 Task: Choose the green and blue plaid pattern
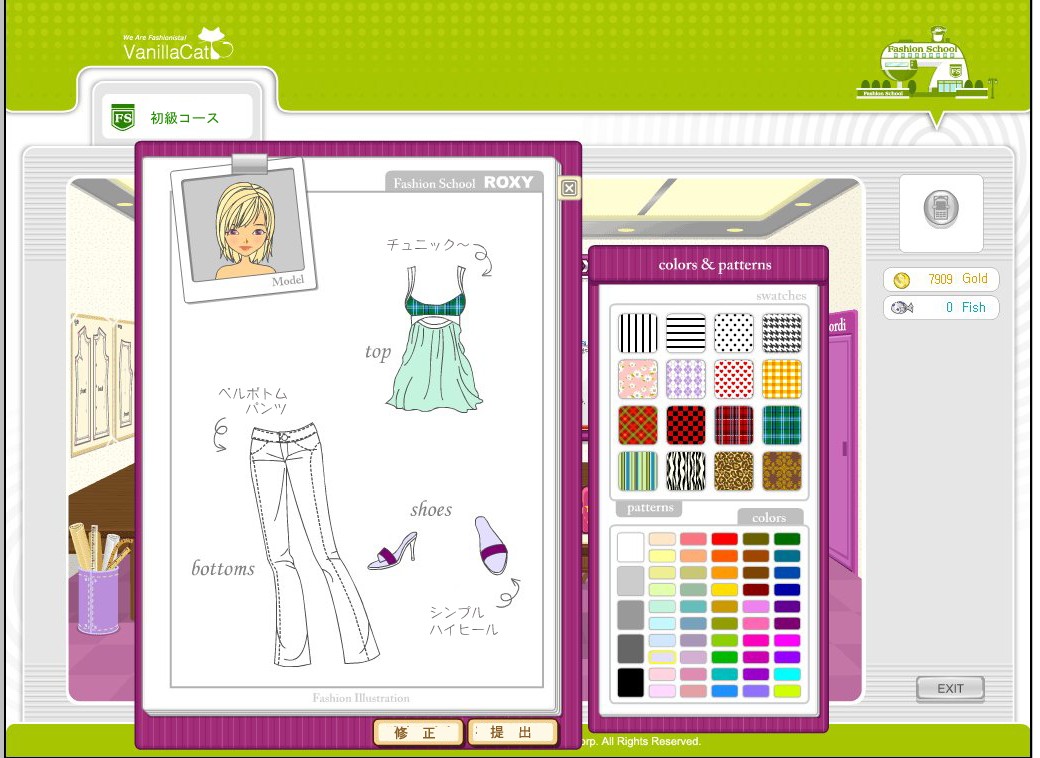[782, 425]
